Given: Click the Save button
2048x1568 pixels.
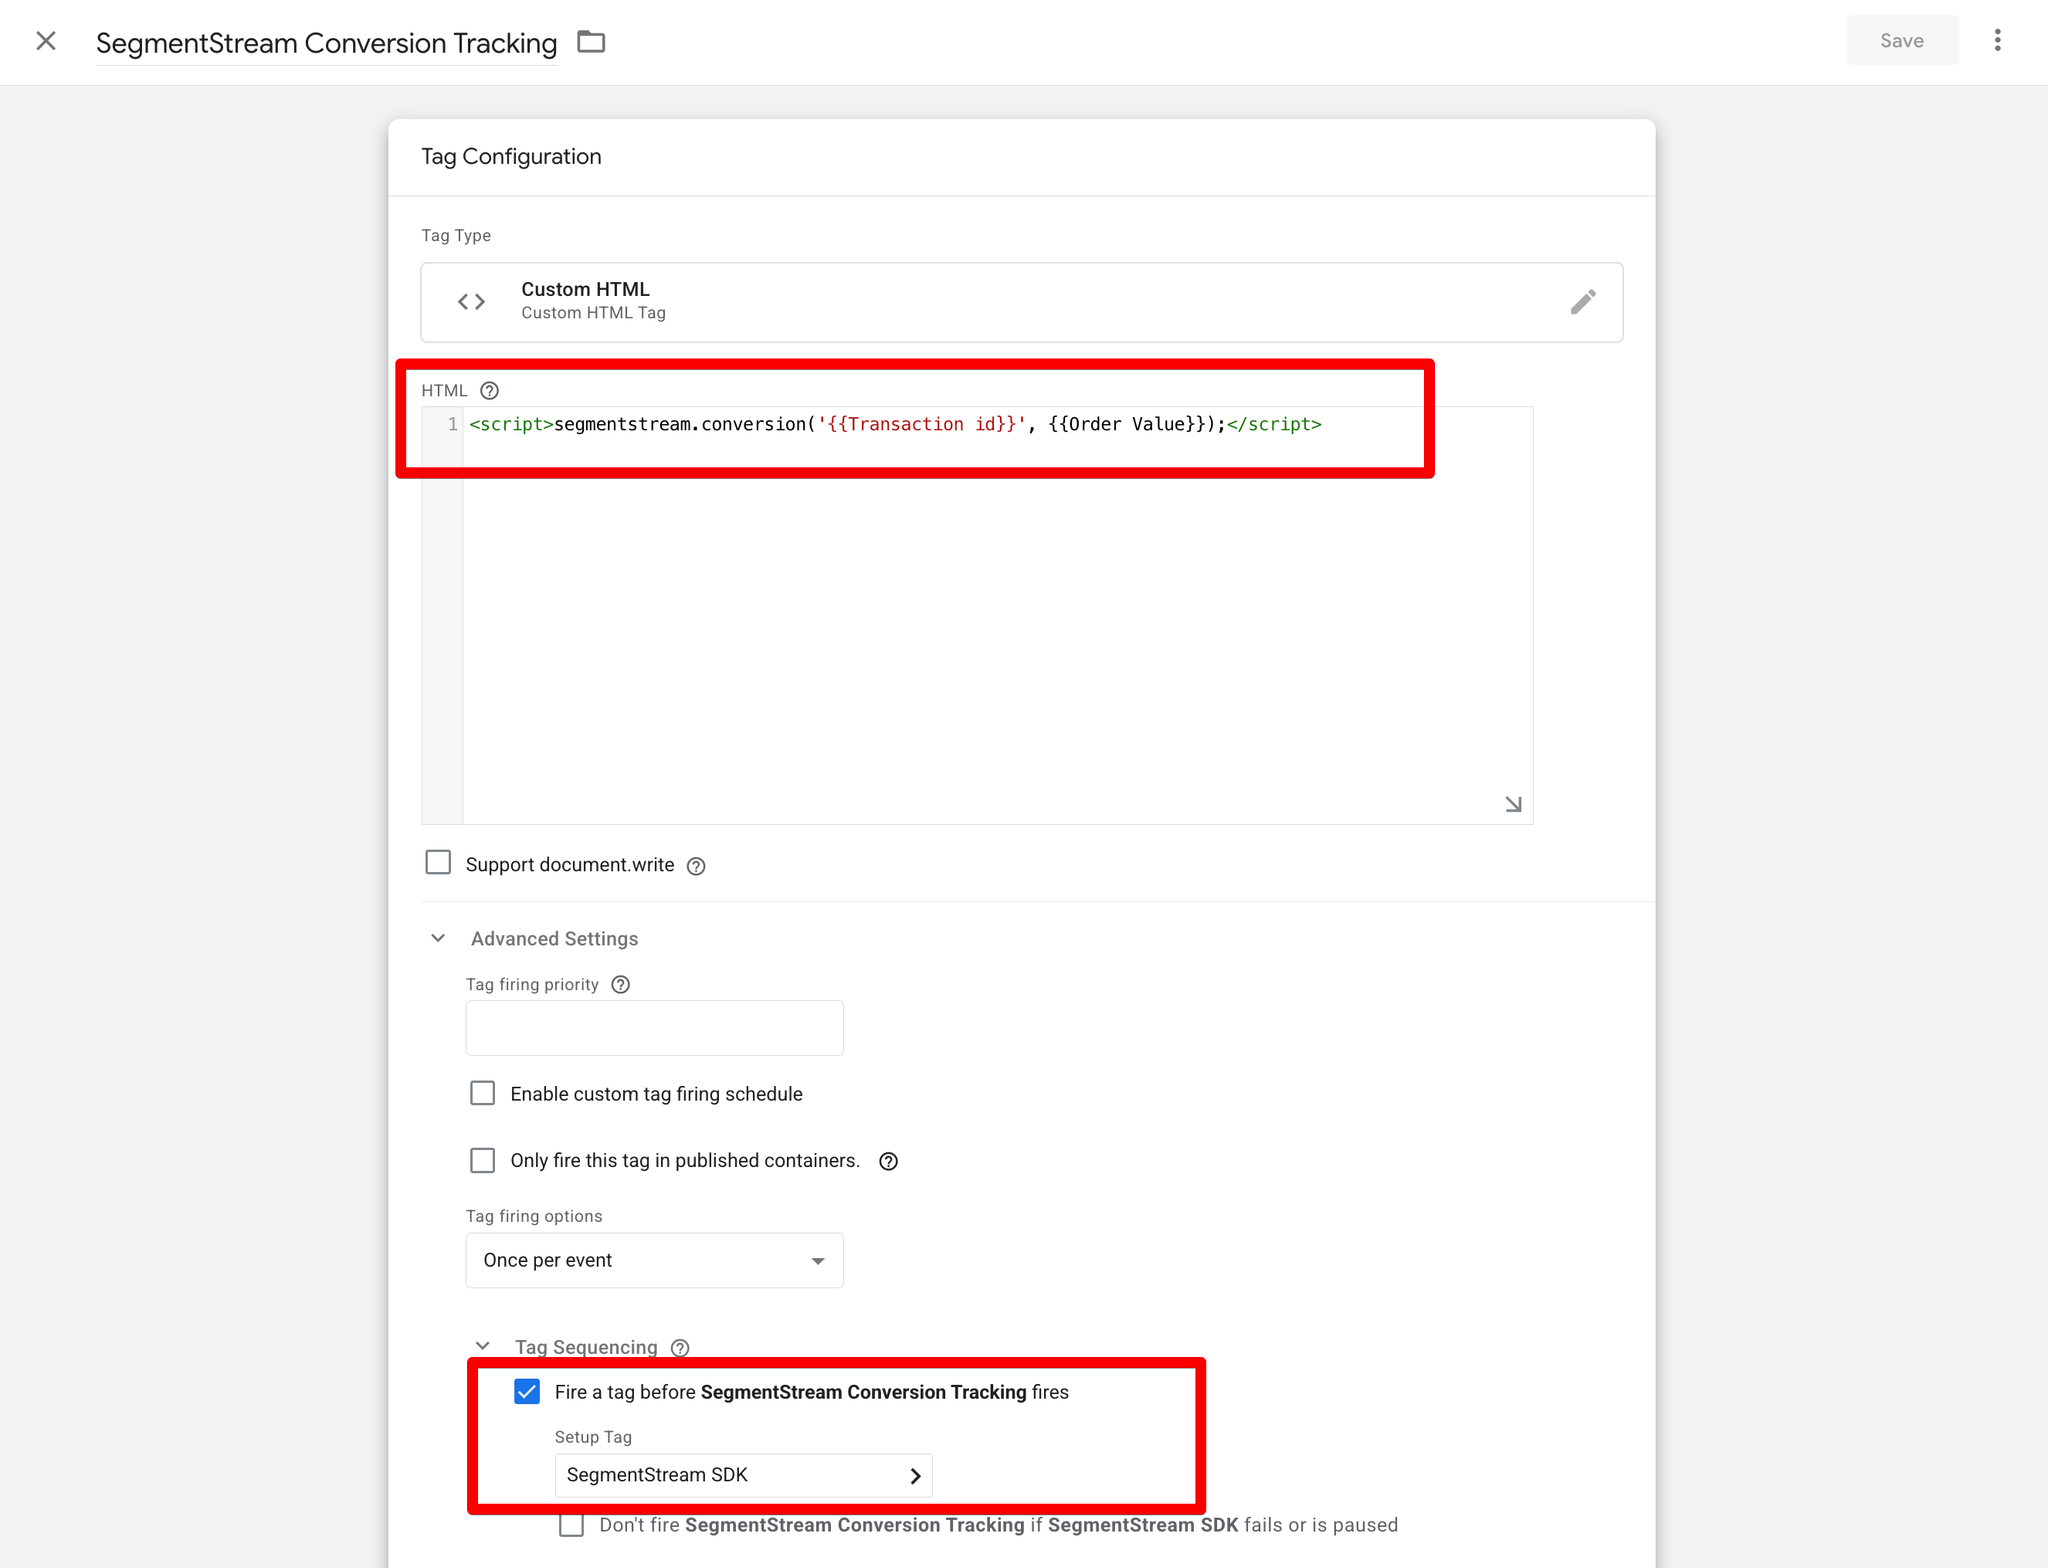Looking at the screenshot, I should 1901,41.
